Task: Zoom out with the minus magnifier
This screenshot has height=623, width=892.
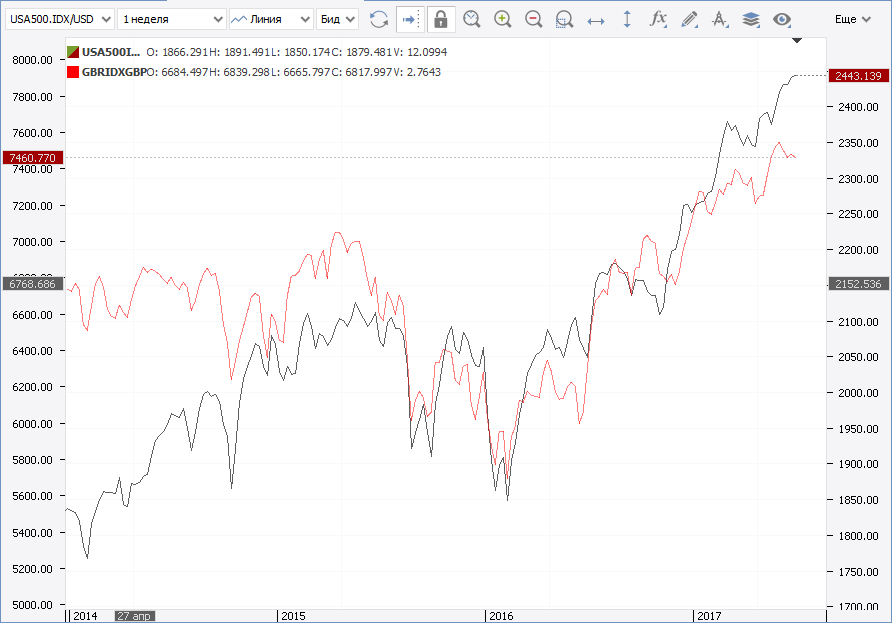Action: coord(534,19)
